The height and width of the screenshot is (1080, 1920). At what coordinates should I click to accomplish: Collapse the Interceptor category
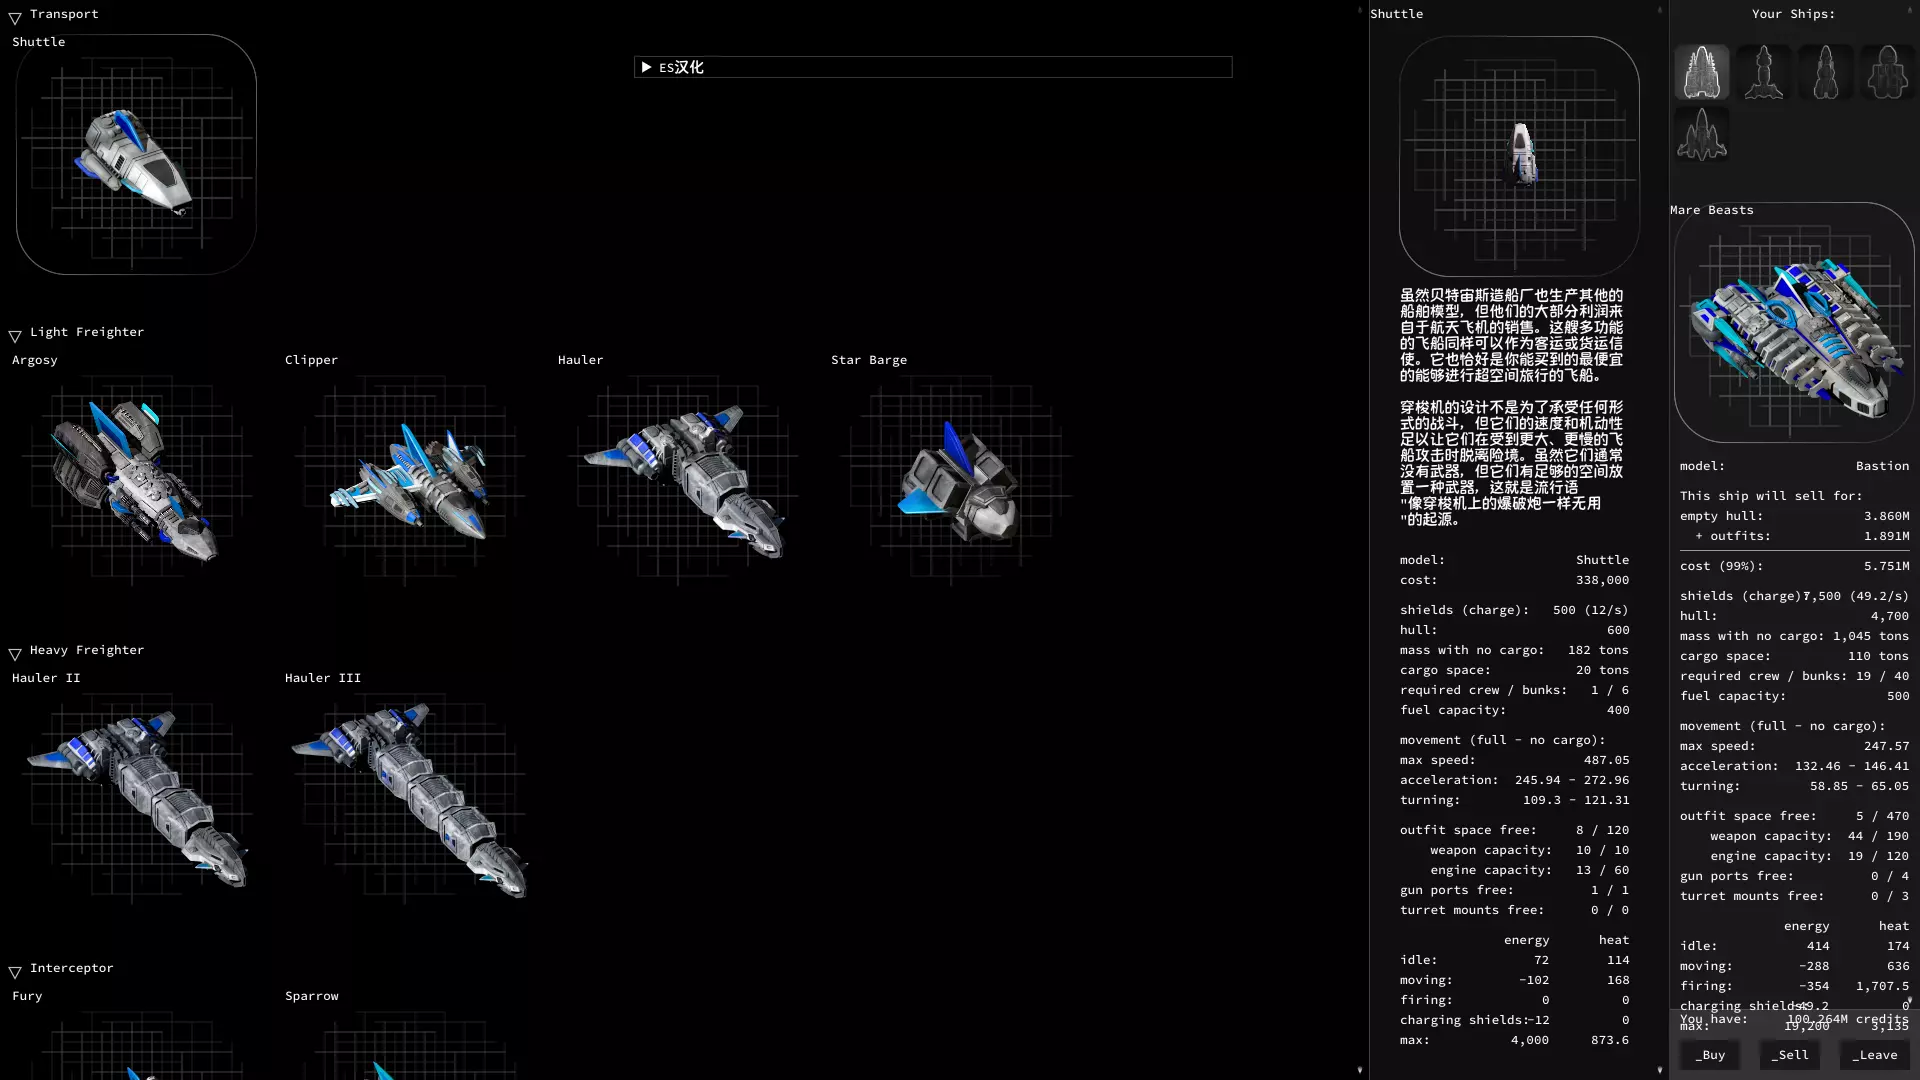[x=15, y=971]
